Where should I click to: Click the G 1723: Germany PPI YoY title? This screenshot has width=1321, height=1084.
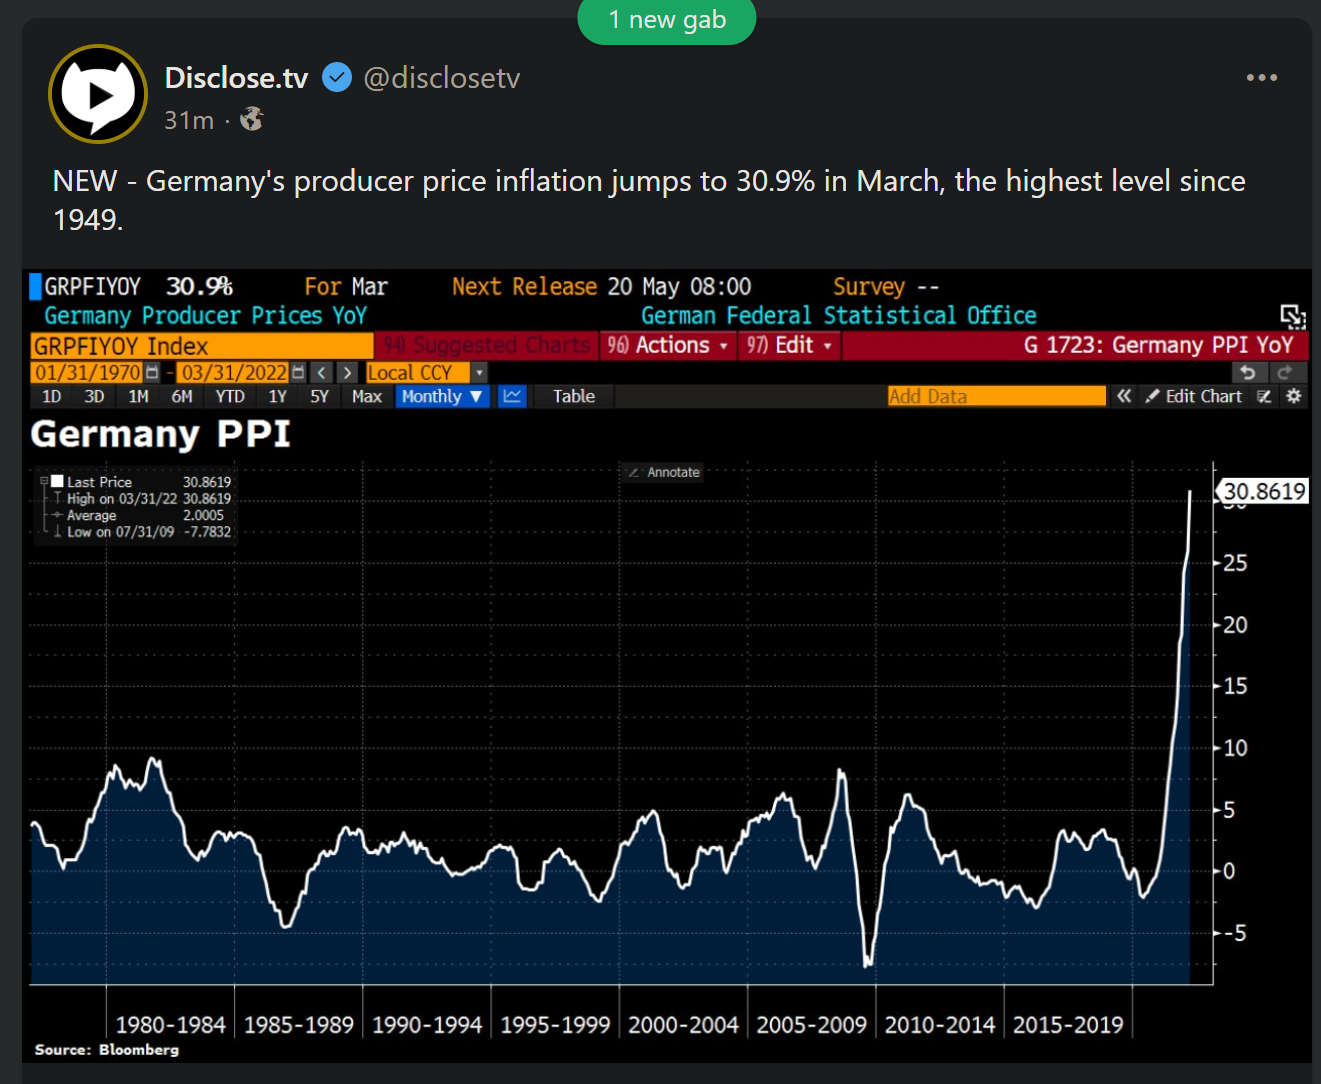point(1159,345)
